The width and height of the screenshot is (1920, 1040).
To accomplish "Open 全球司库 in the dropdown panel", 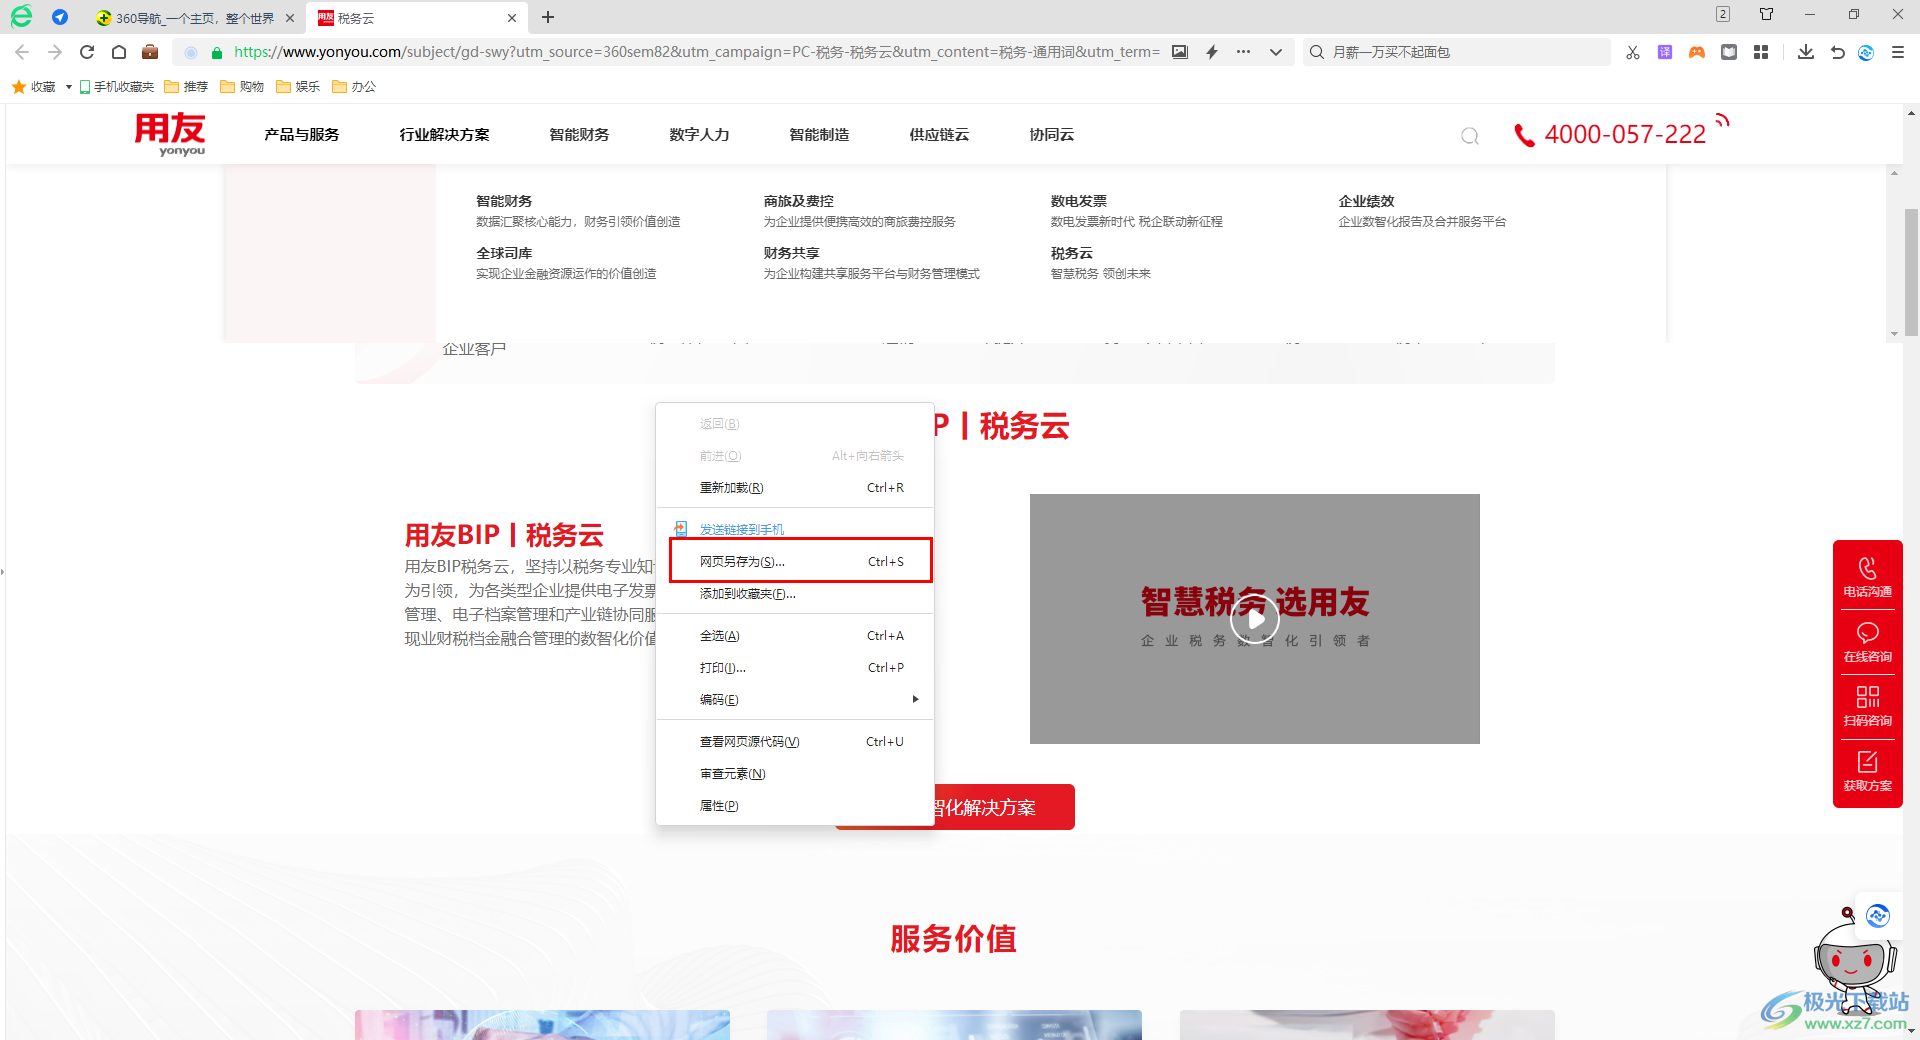I will pyautogui.click(x=505, y=253).
